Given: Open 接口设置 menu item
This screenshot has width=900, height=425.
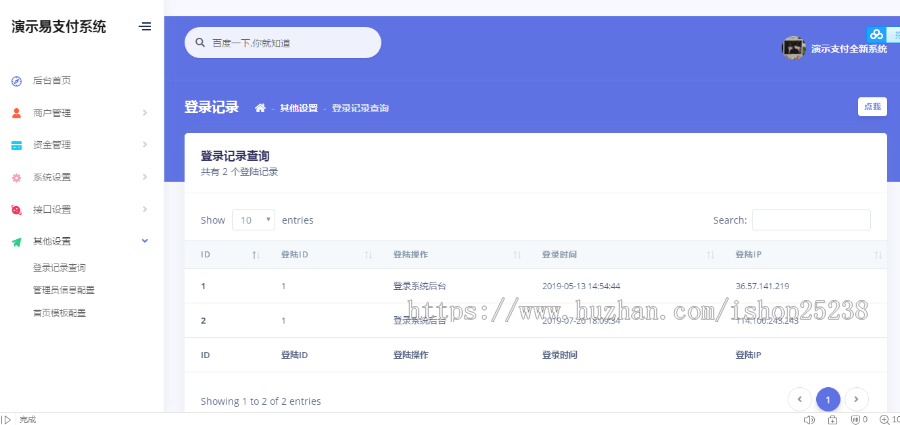Looking at the screenshot, I should tap(52, 210).
